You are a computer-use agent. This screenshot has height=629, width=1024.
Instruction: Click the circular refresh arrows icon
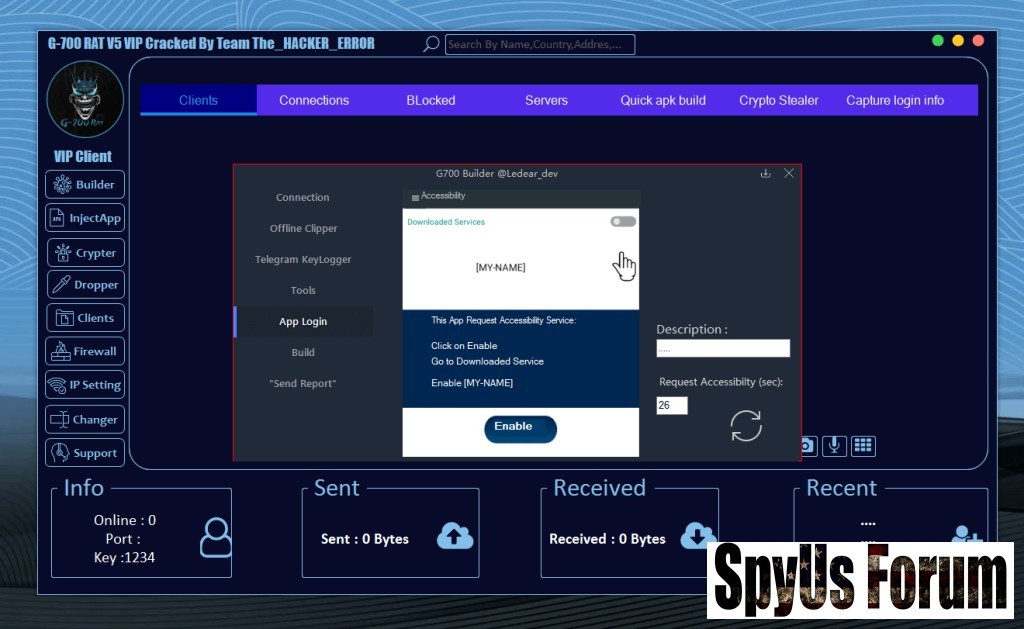tap(746, 425)
